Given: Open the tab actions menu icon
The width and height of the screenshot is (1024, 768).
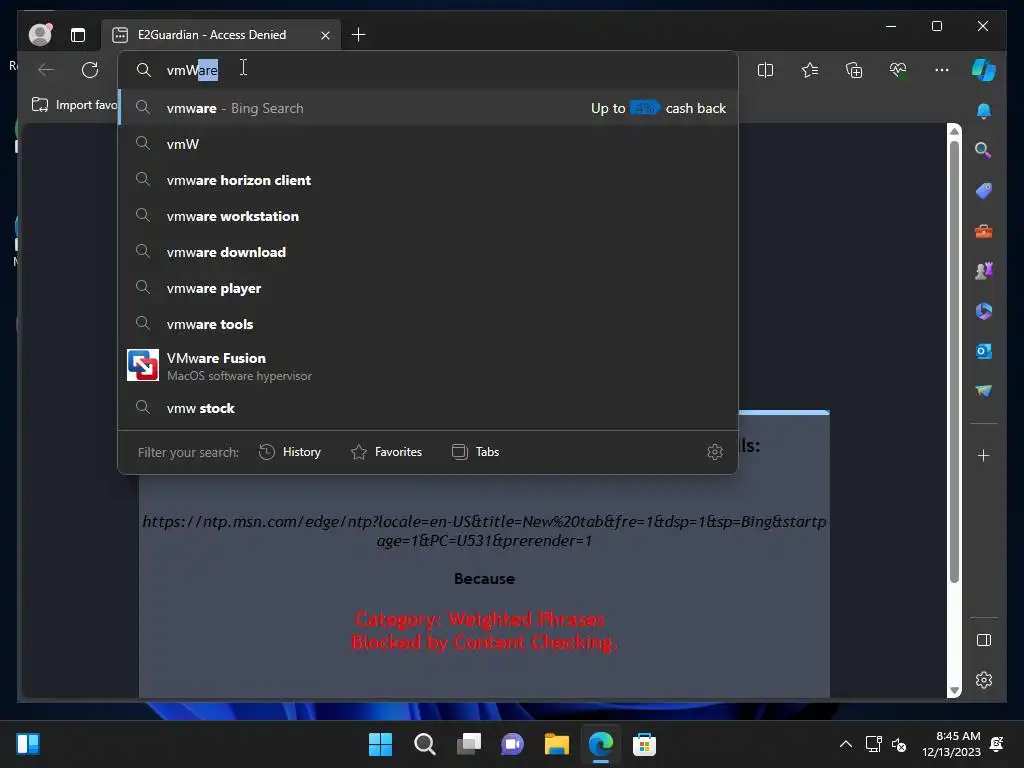Looking at the screenshot, I should (78, 35).
